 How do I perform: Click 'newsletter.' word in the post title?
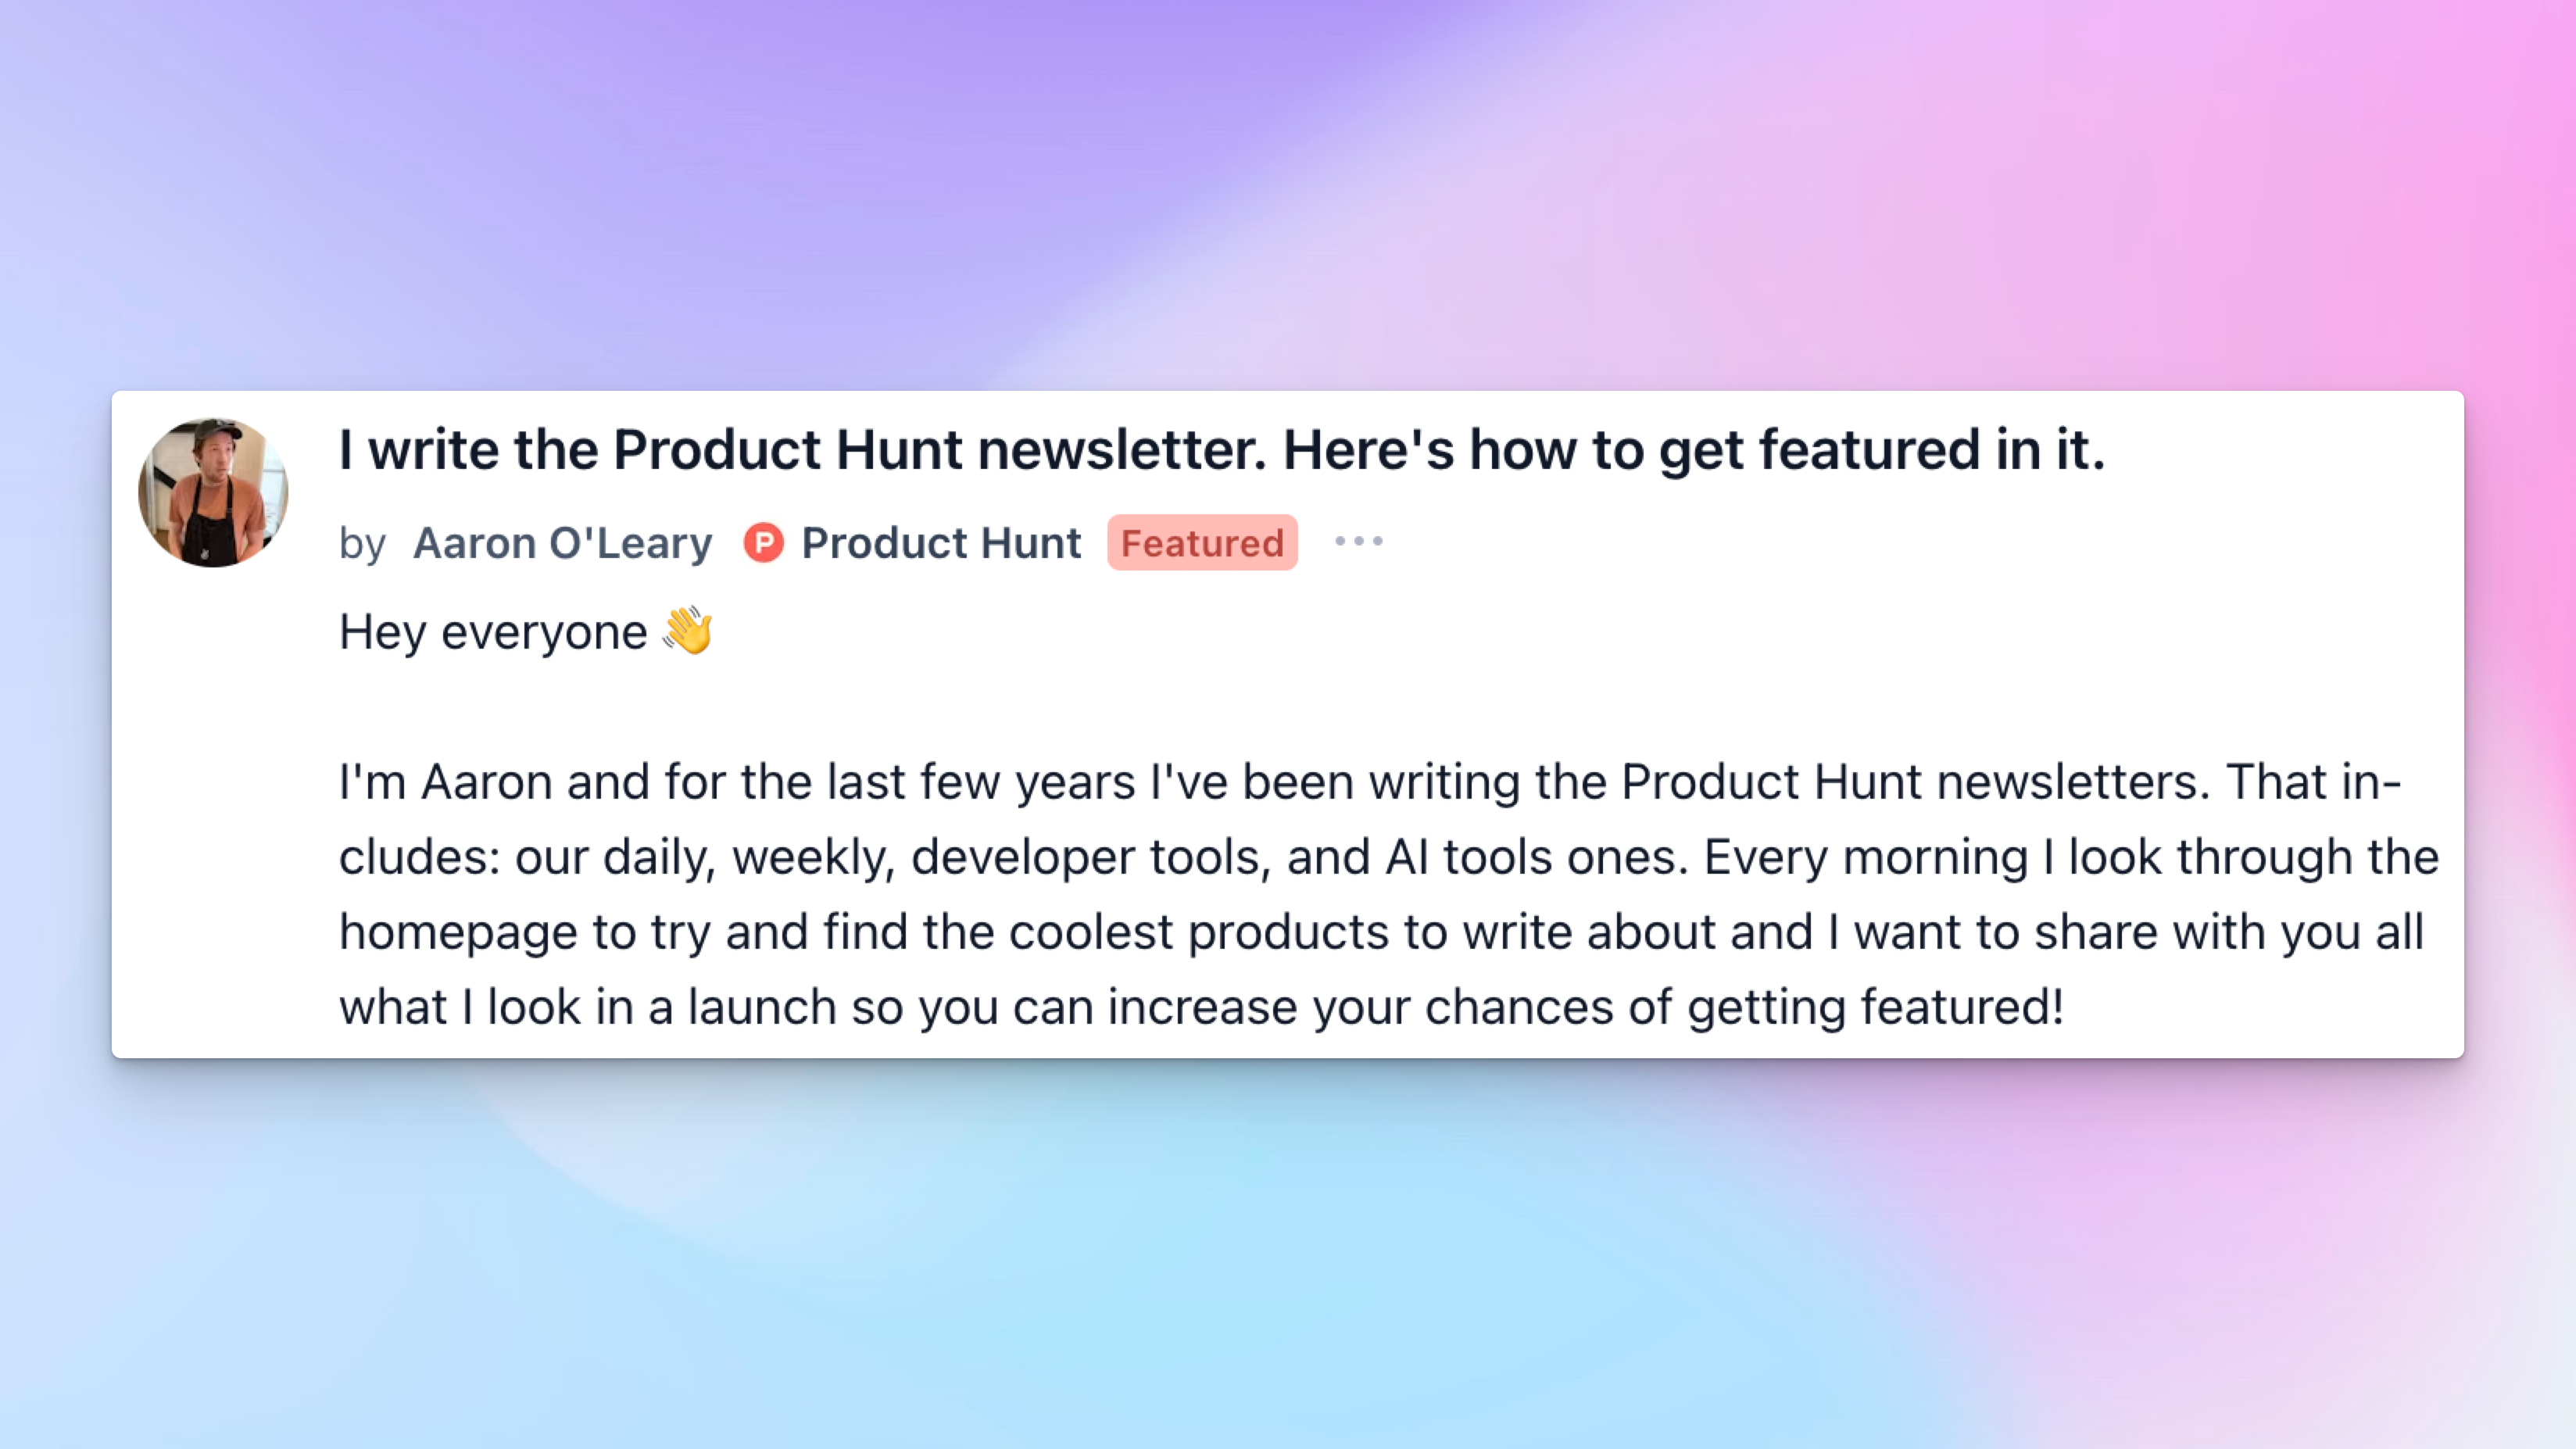[x=1122, y=450]
